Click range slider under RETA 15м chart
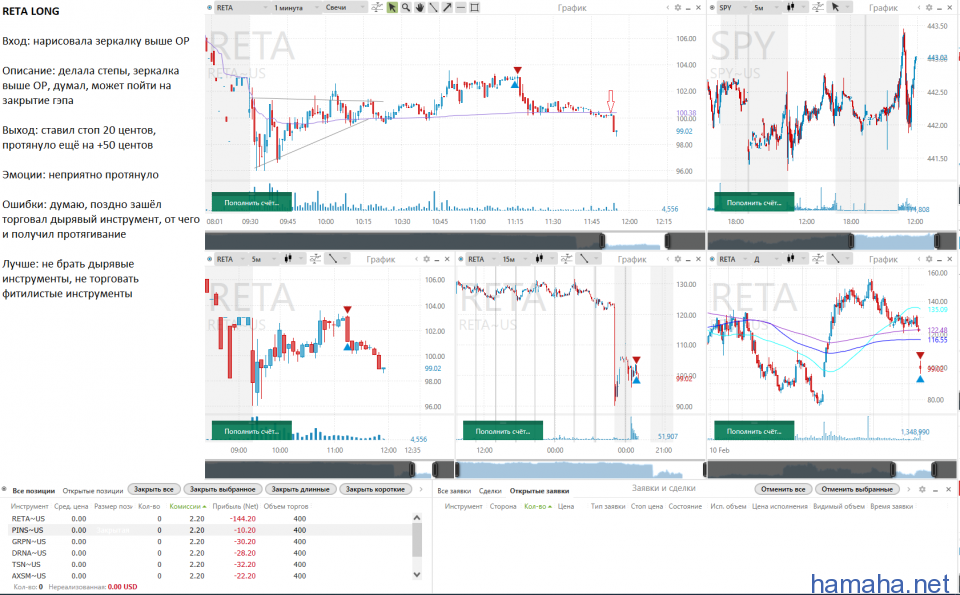This screenshot has width=960, height=595. 579,470
